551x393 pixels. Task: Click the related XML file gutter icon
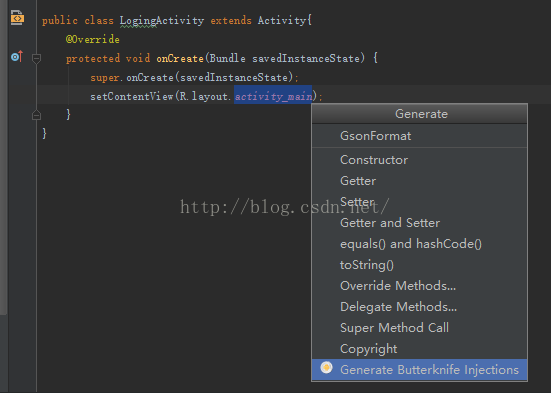click(17, 18)
